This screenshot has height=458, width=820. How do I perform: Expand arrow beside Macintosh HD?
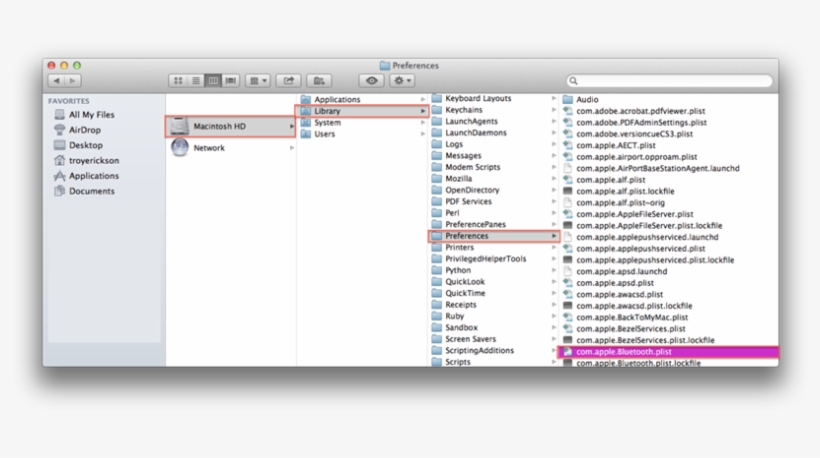click(x=291, y=127)
